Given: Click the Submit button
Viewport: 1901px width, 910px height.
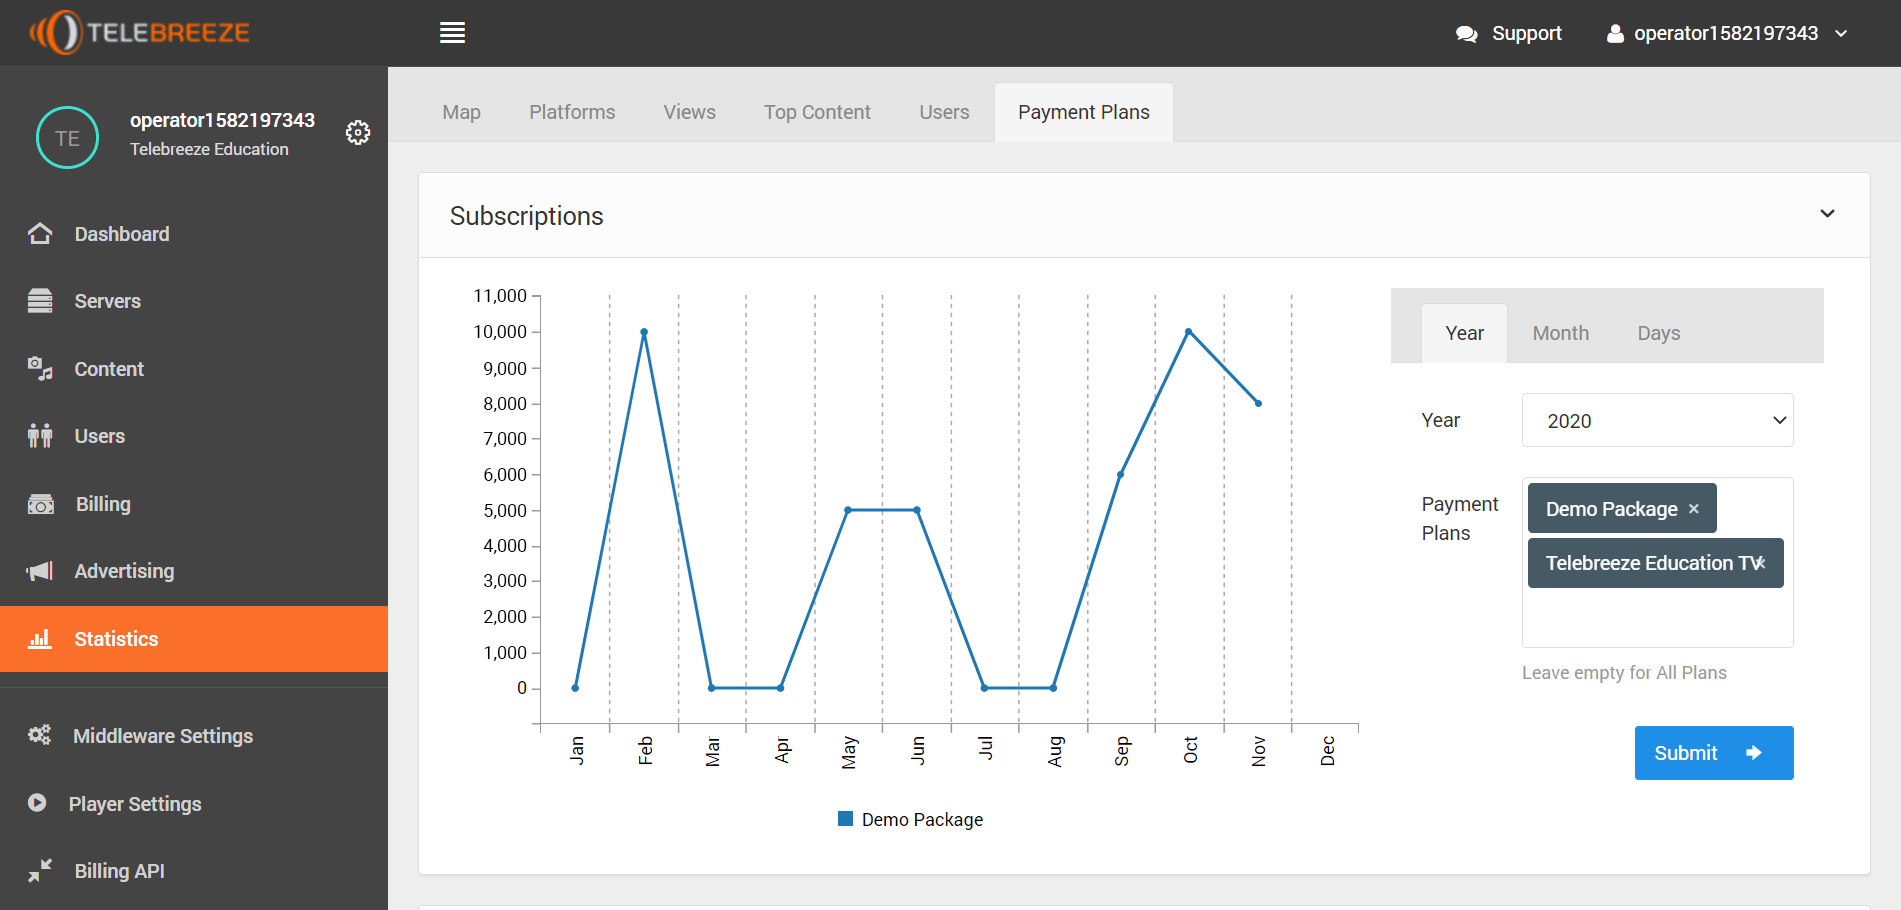Looking at the screenshot, I should coord(1714,753).
